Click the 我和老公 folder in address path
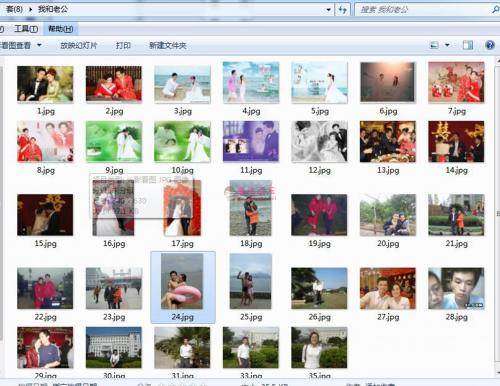This screenshot has height=386, width=500. point(53,9)
